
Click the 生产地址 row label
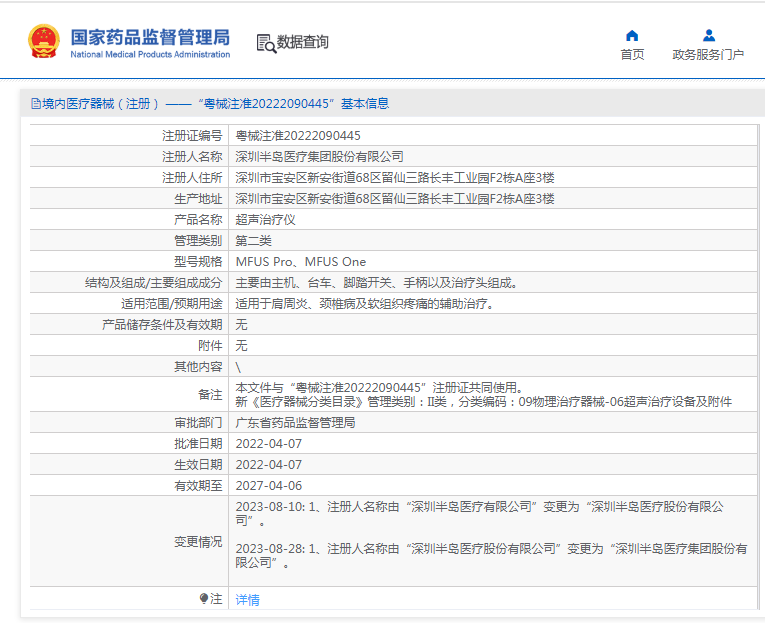pos(198,199)
